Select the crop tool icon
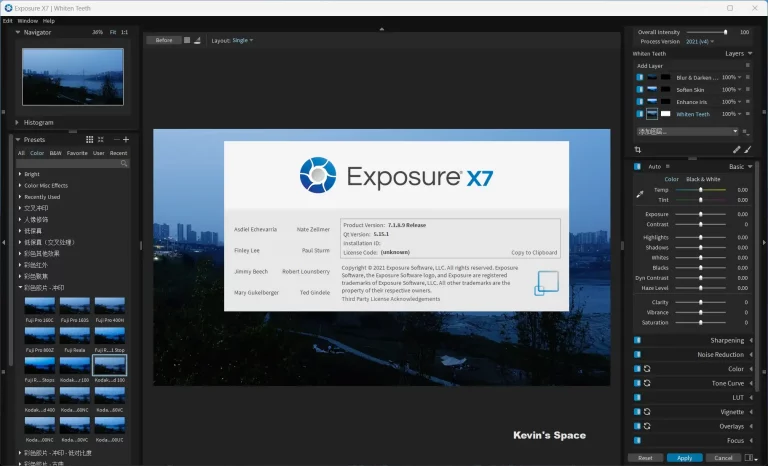 (638, 149)
